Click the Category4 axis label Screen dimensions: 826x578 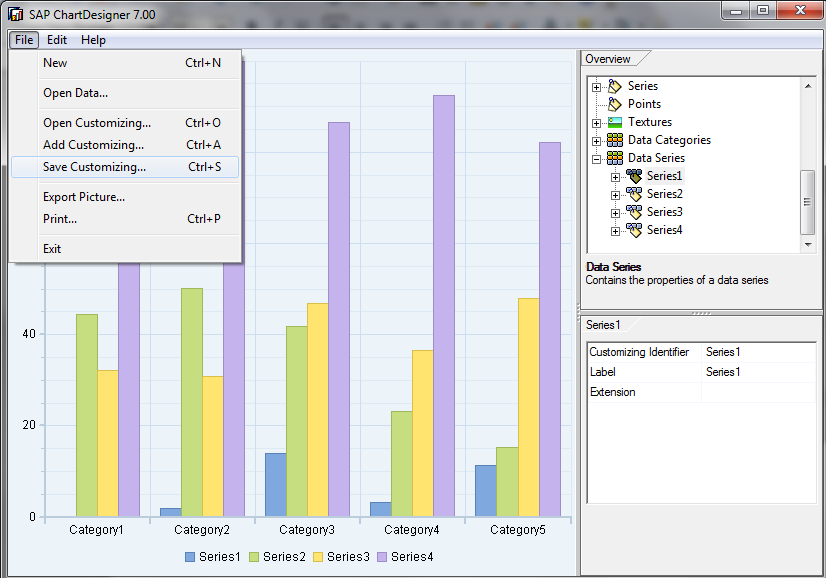point(412,530)
